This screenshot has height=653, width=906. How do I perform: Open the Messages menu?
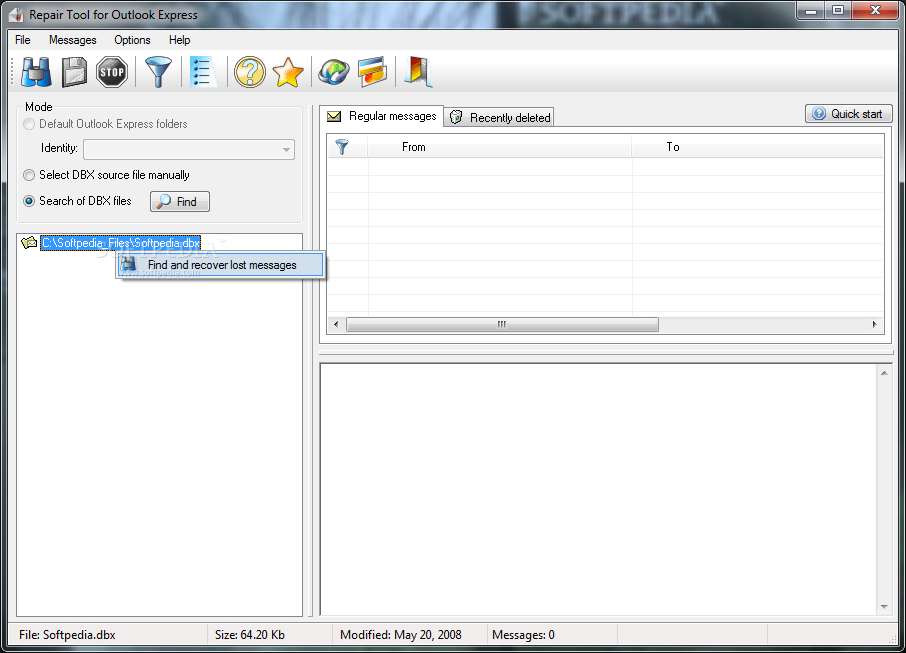[73, 40]
